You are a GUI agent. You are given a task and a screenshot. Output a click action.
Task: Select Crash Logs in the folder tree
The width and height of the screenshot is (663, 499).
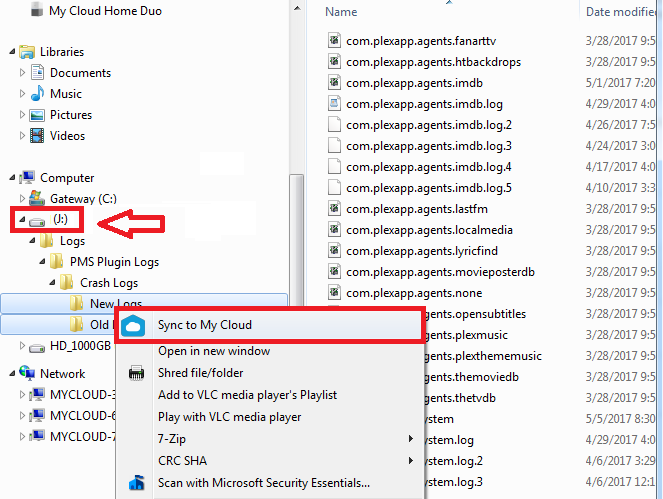[x=109, y=282]
